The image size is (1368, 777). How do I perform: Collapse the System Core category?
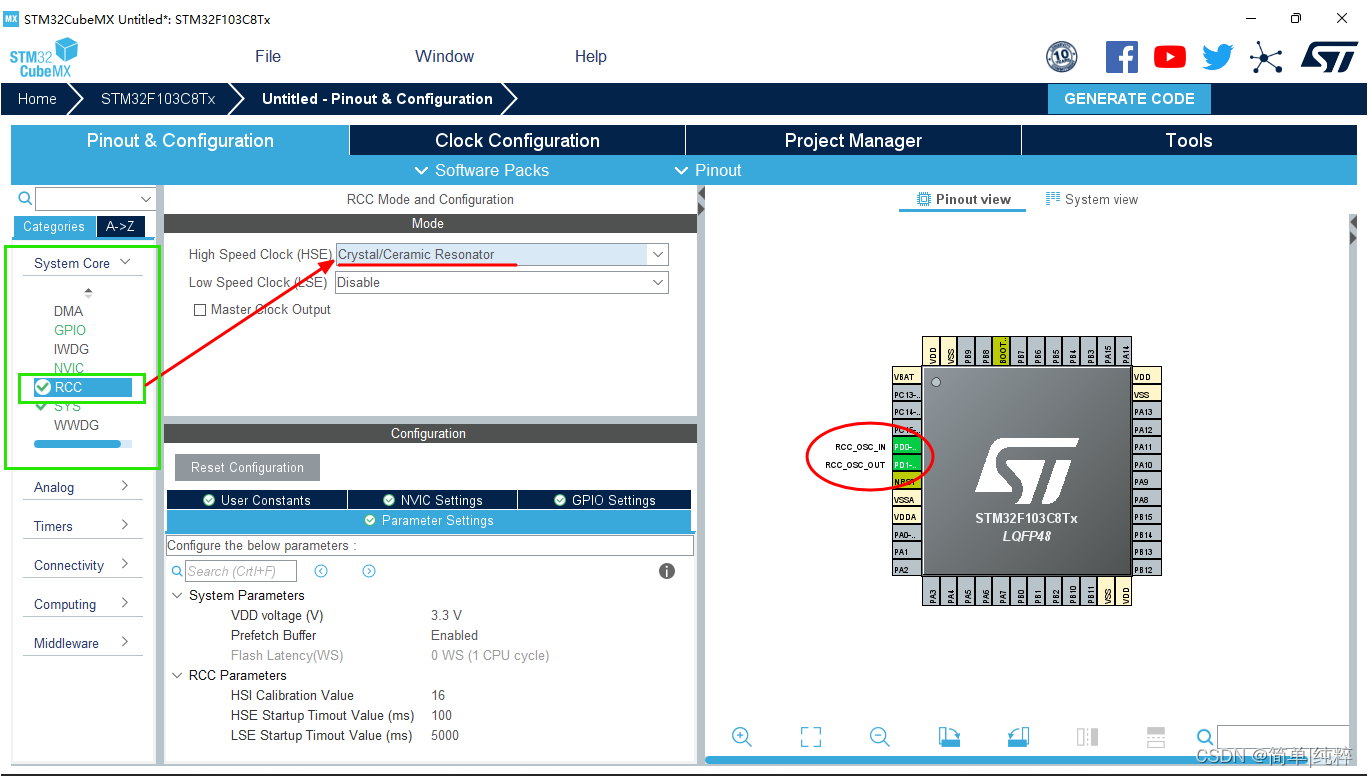click(x=125, y=262)
